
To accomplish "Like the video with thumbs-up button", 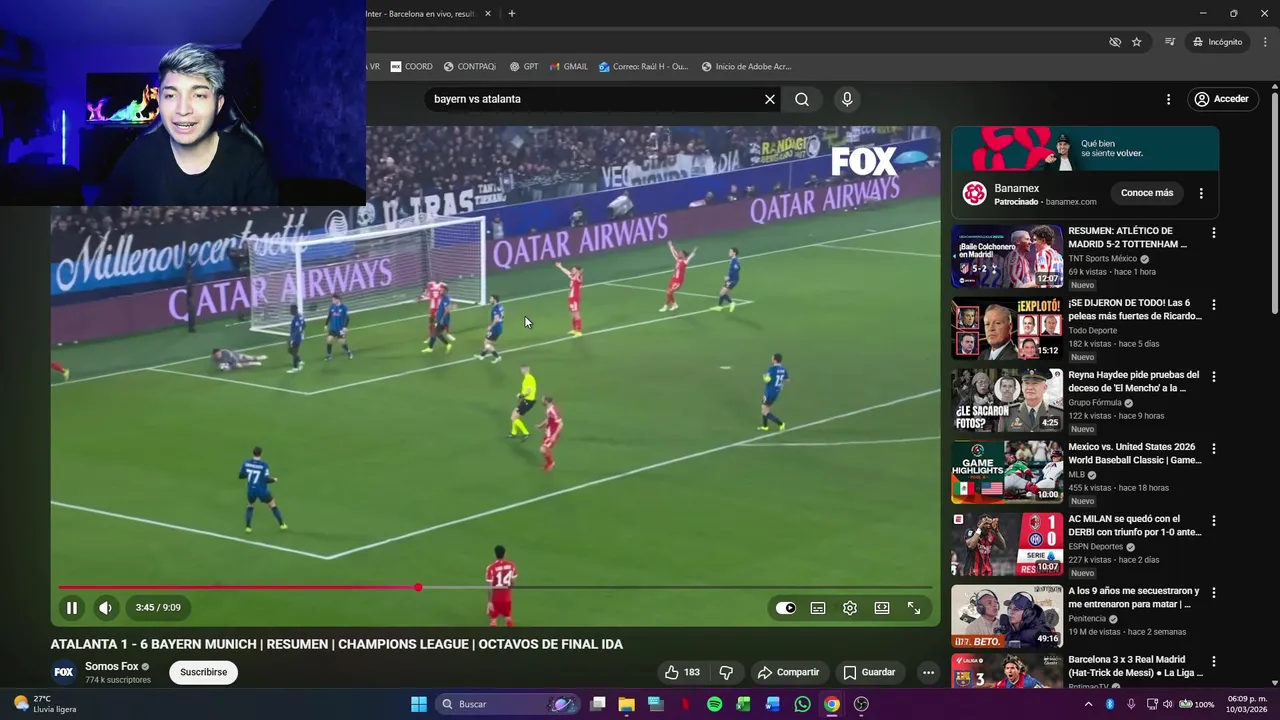I will (x=682, y=673).
